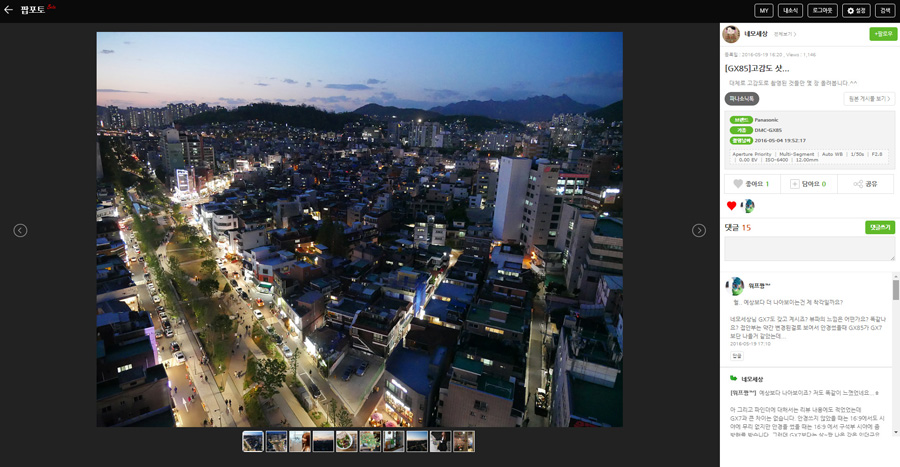Click the 로그아웃 logout button
Image resolution: width=900 pixels, height=467 pixels.
pyautogui.click(x=822, y=11)
